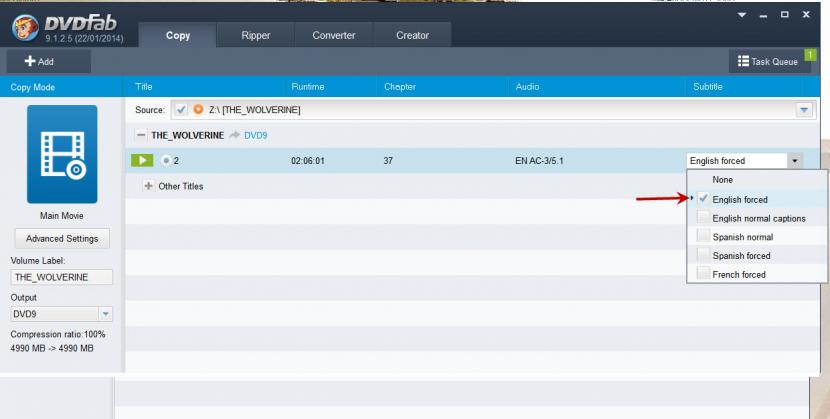
Task: Click the Subtitle column header
Action: (708, 87)
